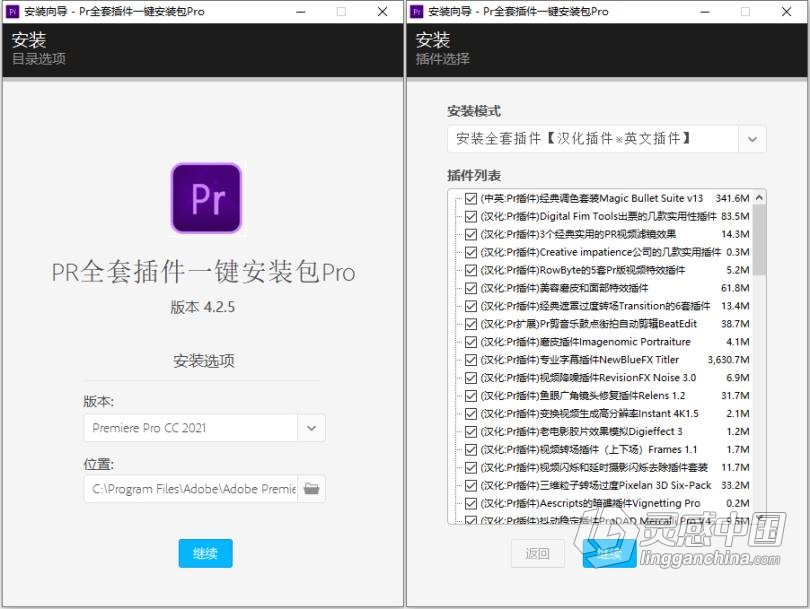Click the 3,630.7M size value
The height and width of the screenshot is (609, 810).
(x=728, y=360)
